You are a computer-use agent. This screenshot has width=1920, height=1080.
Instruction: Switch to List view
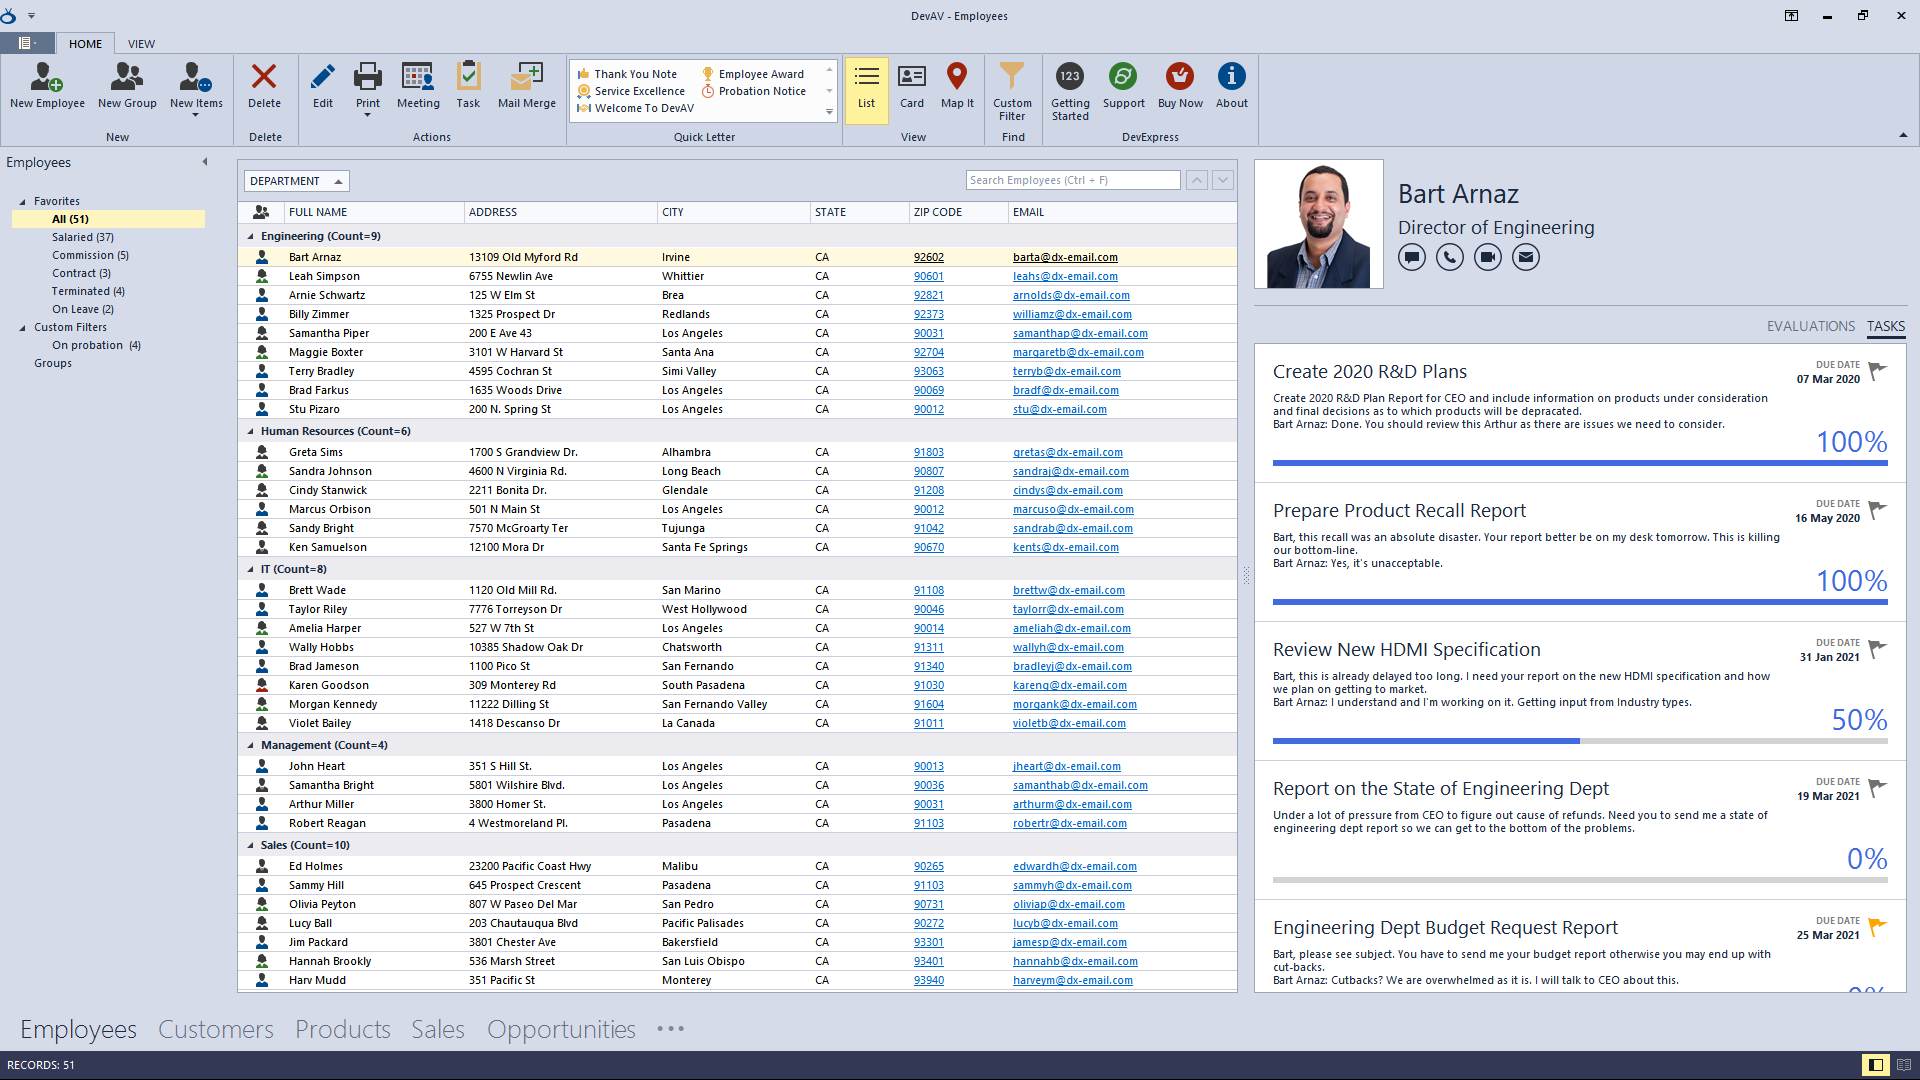click(867, 89)
